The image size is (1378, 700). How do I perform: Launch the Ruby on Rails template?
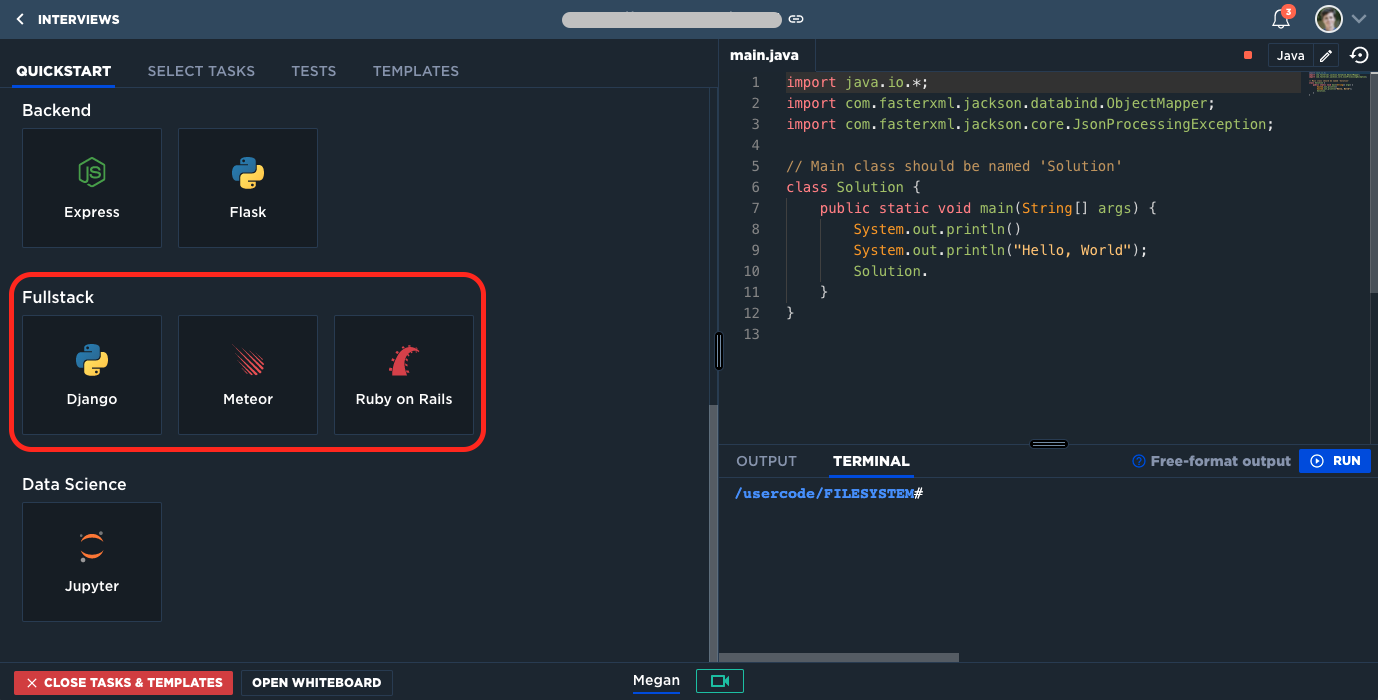404,375
